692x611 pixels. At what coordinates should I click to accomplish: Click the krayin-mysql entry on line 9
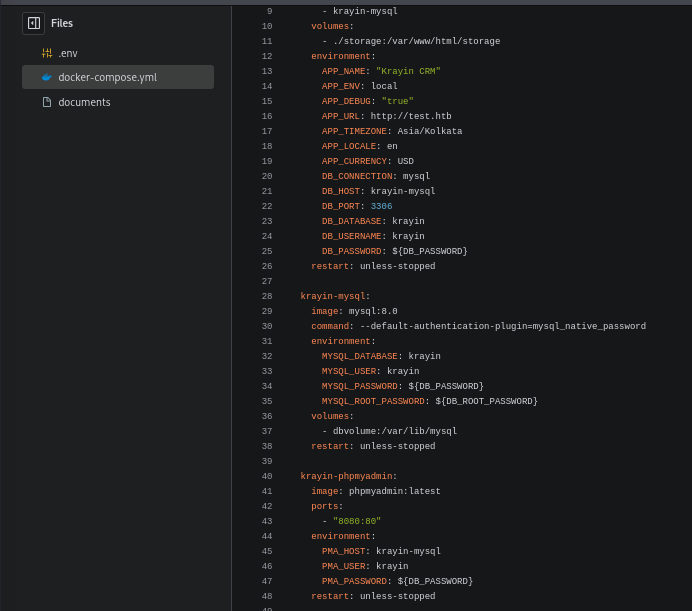pos(365,11)
